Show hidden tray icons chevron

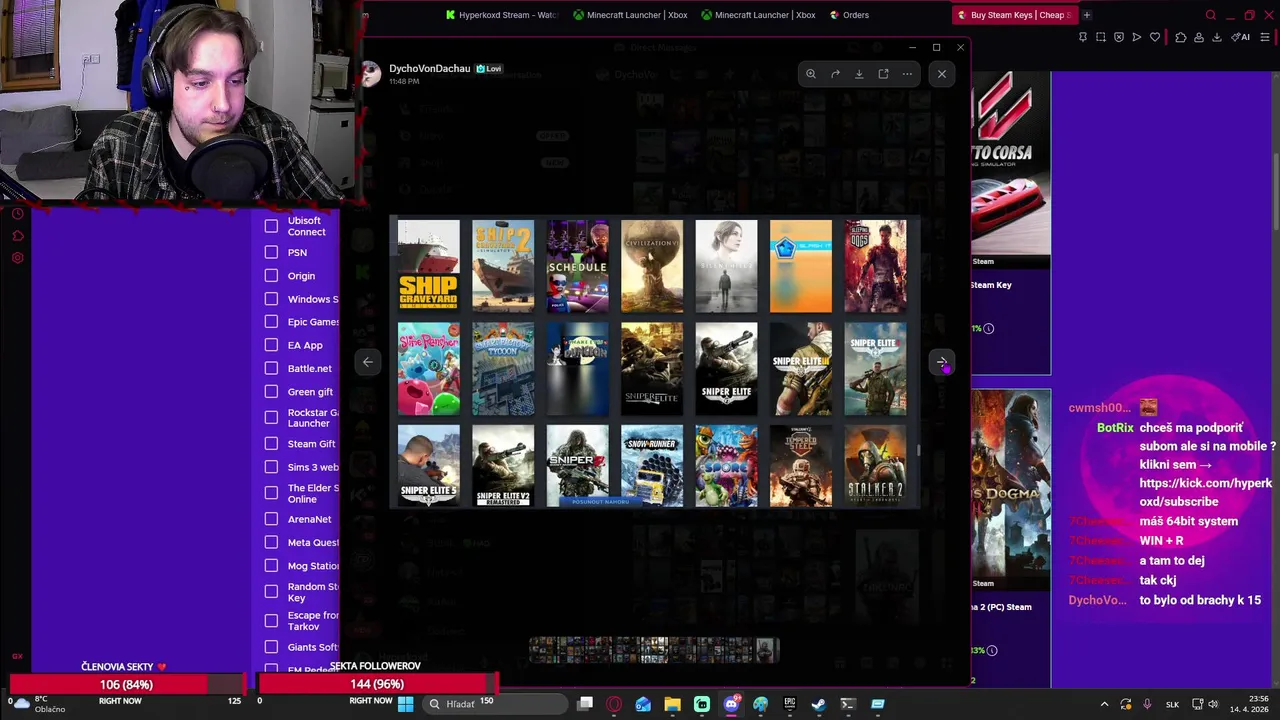(1104, 704)
